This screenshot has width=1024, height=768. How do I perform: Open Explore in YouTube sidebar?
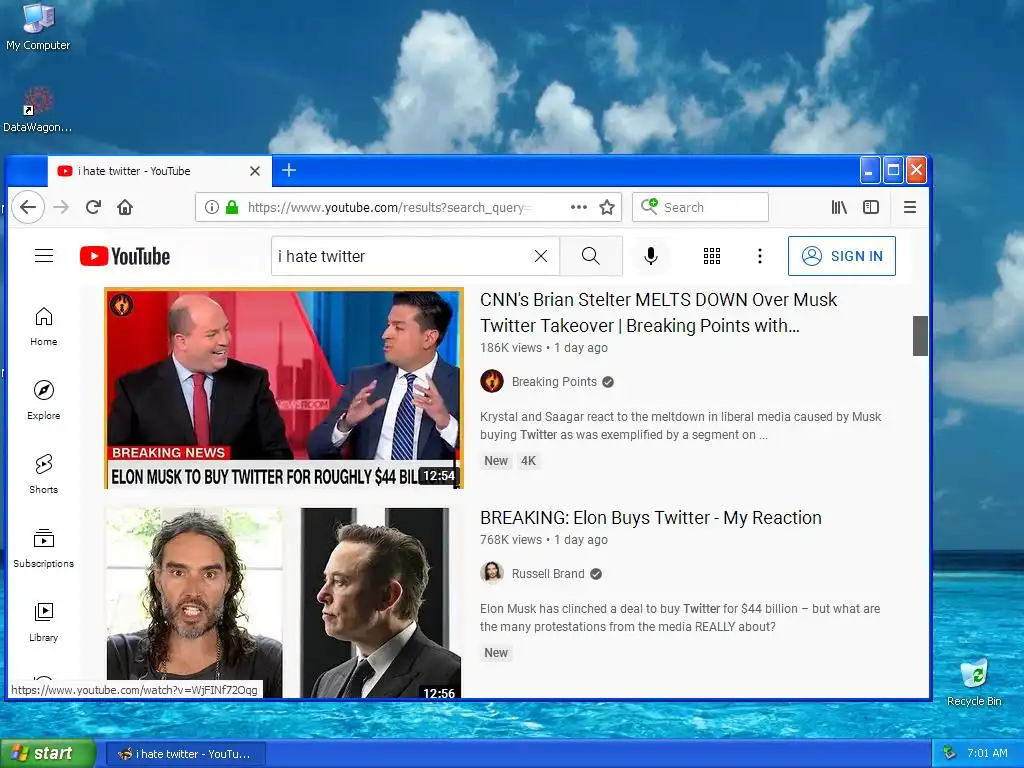(44, 400)
